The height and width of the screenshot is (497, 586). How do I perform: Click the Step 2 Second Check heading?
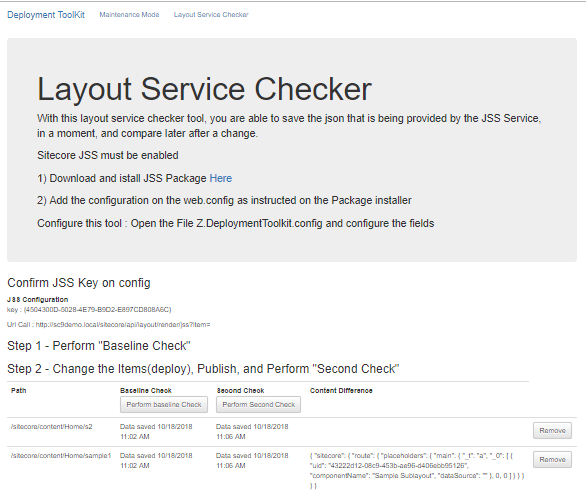pos(203,369)
